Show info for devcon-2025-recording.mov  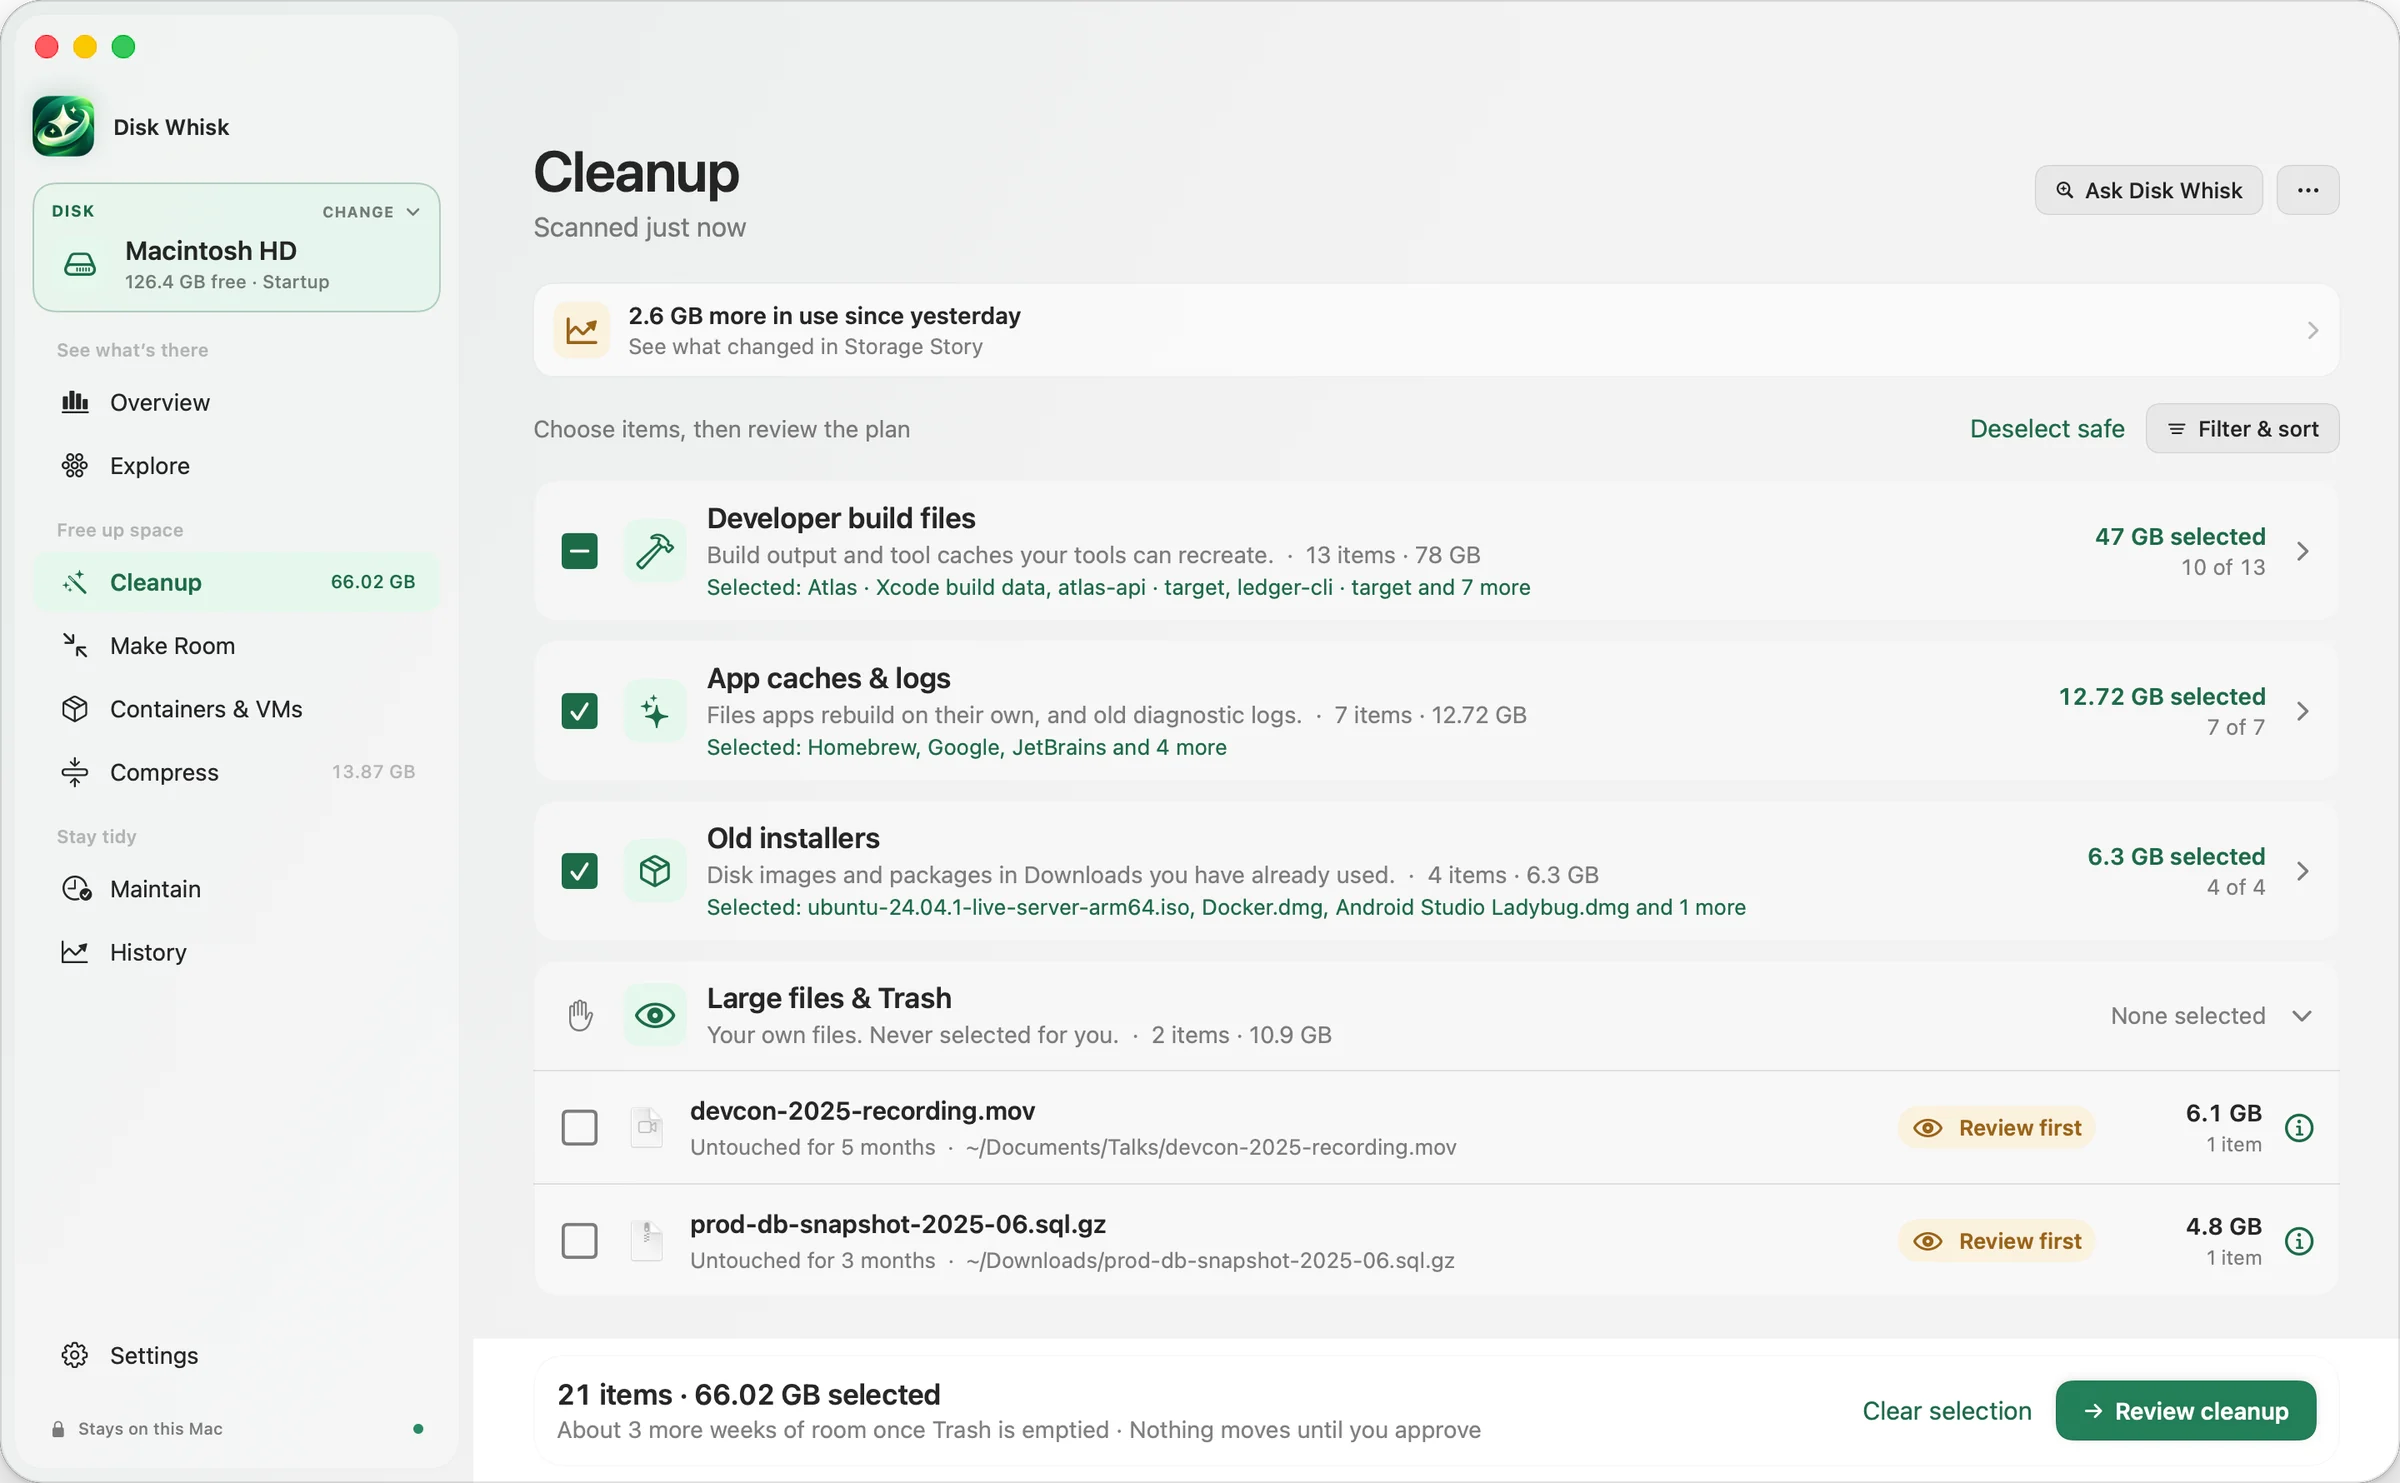2299,1128
